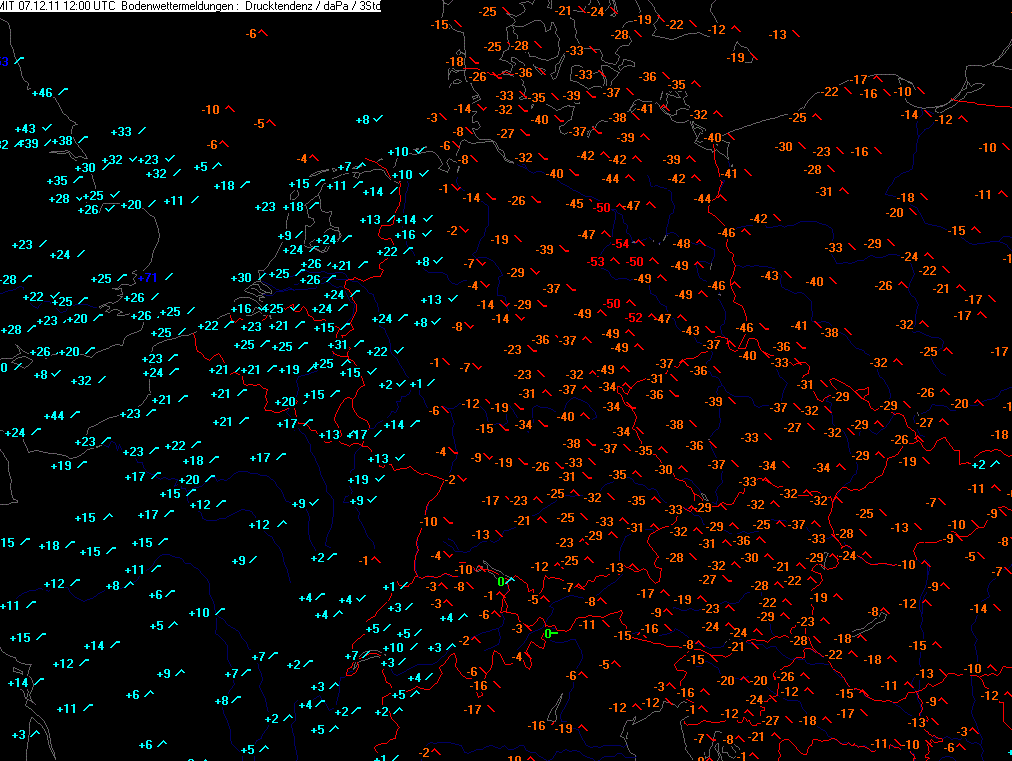The image size is (1012, 761).
Task: Click the cyan symbol next to +31
Action: [359, 345]
